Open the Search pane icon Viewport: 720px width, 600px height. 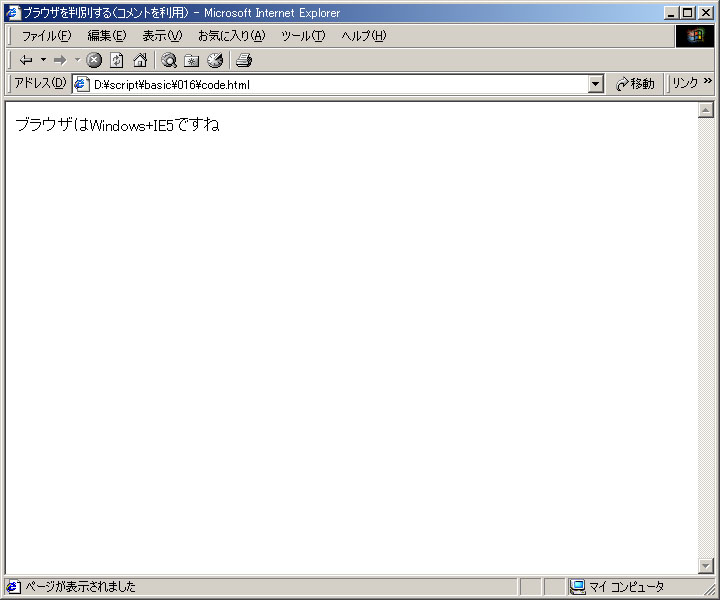pyautogui.click(x=169, y=60)
